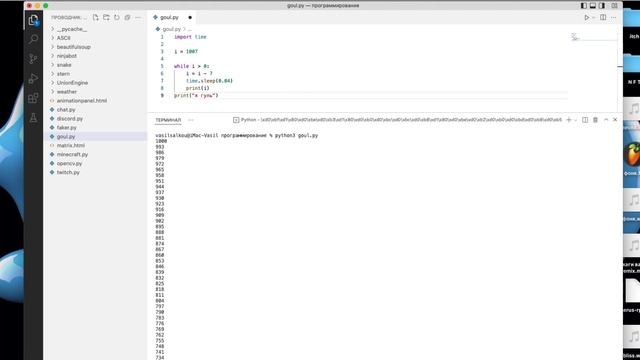Open Source Control view in activity bar

pos(33,59)
